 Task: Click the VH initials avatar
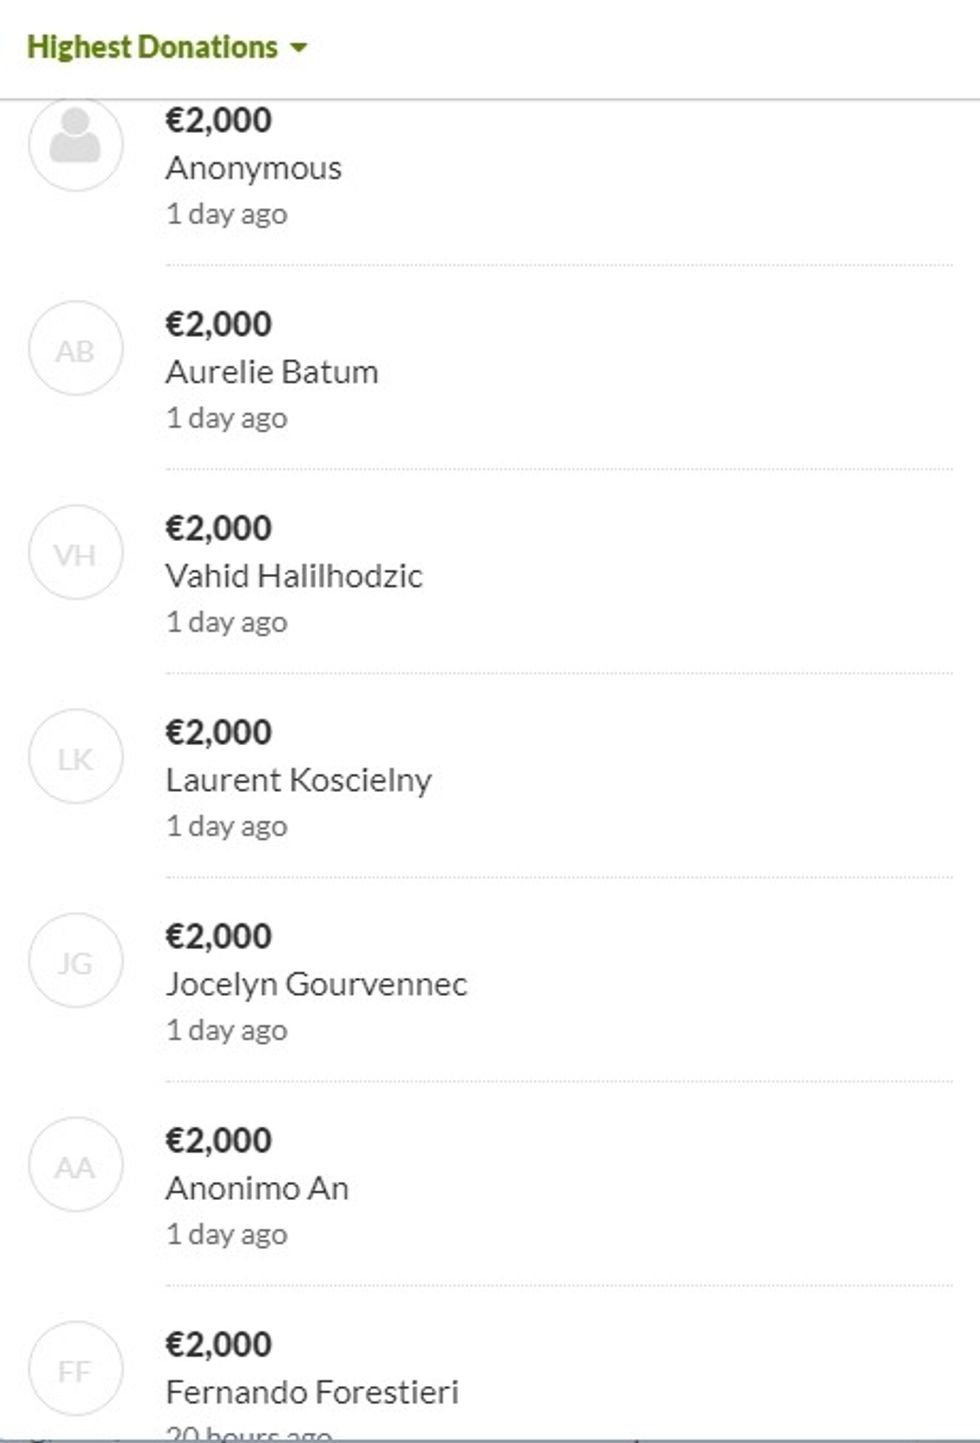(76, 553)
